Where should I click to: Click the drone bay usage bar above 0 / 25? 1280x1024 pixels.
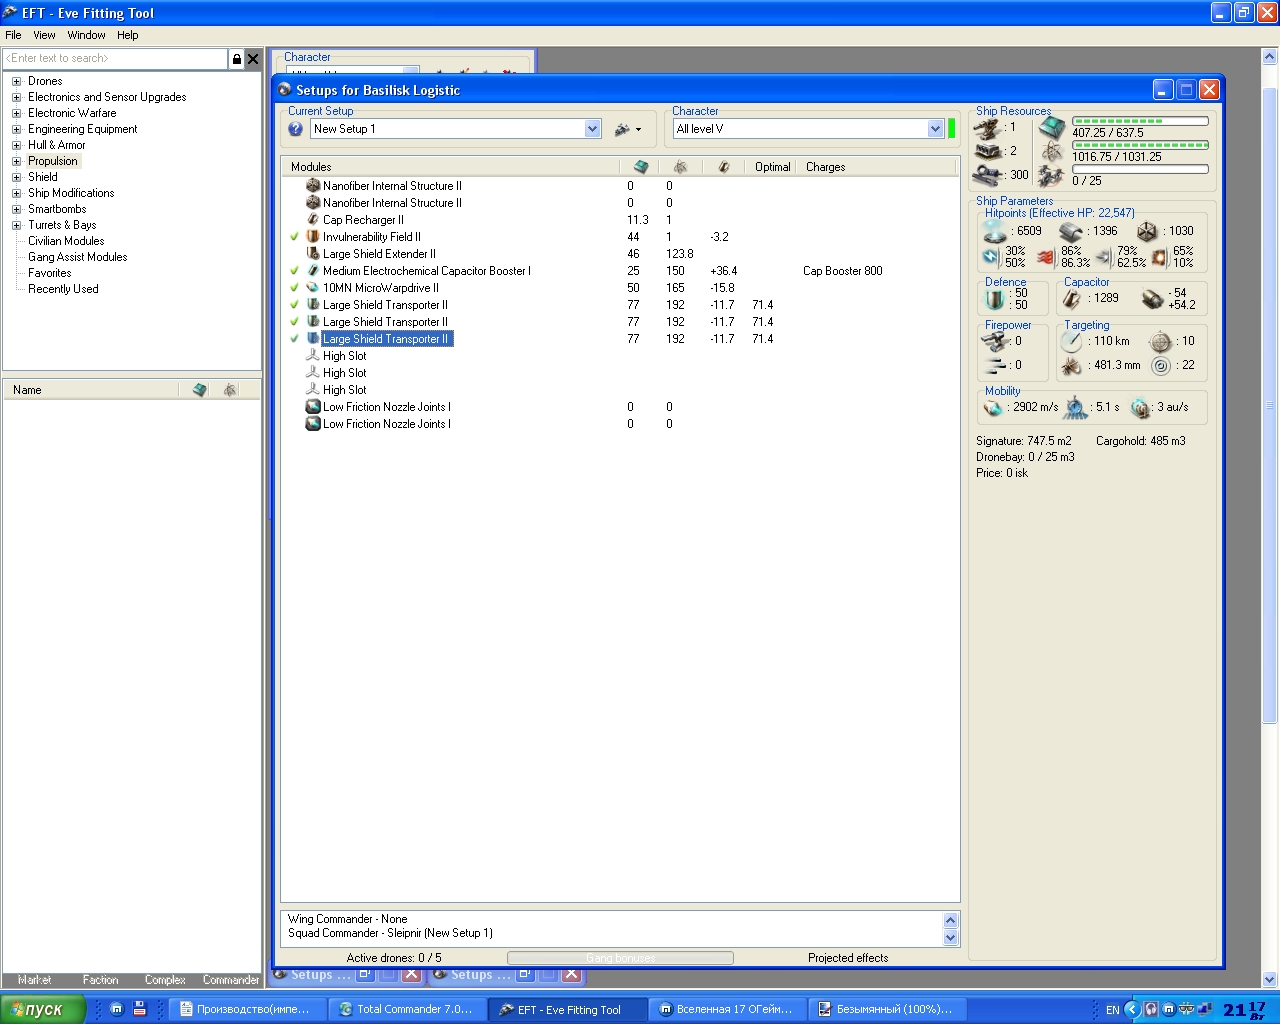[x=1141, y=169]
